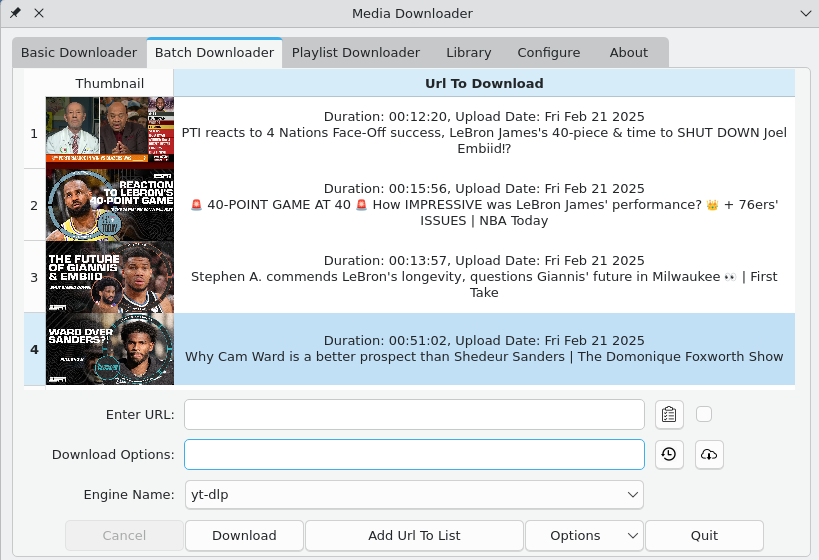819x560 pixels.
Task: Click the pin icon in title bar
Action: (15, 13)
